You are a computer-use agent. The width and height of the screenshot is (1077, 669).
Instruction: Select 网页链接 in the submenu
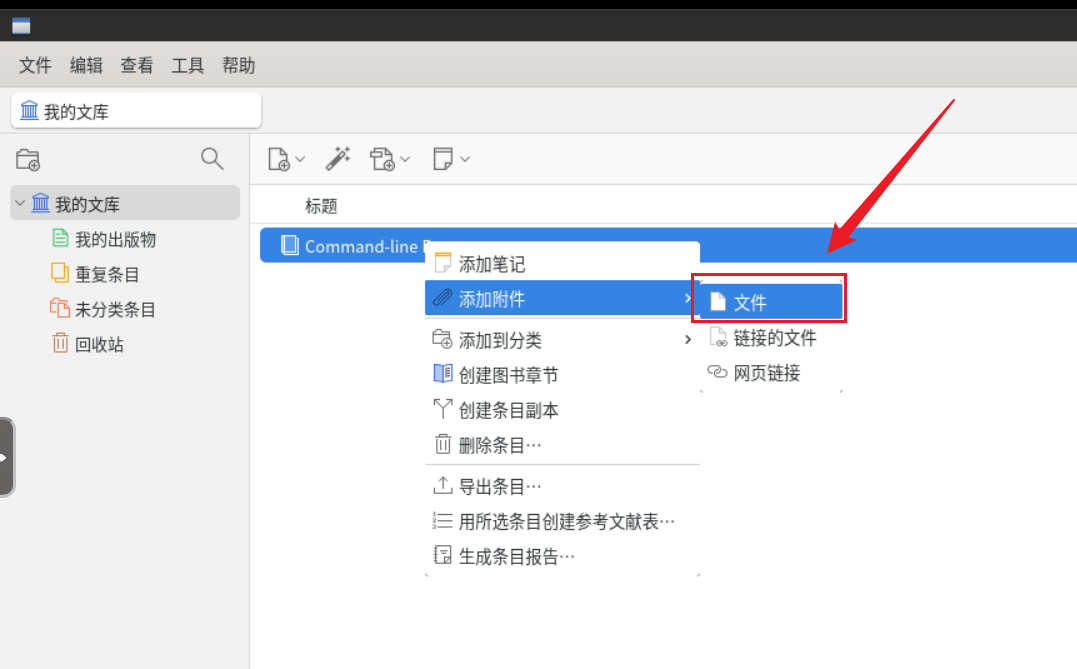771,372
